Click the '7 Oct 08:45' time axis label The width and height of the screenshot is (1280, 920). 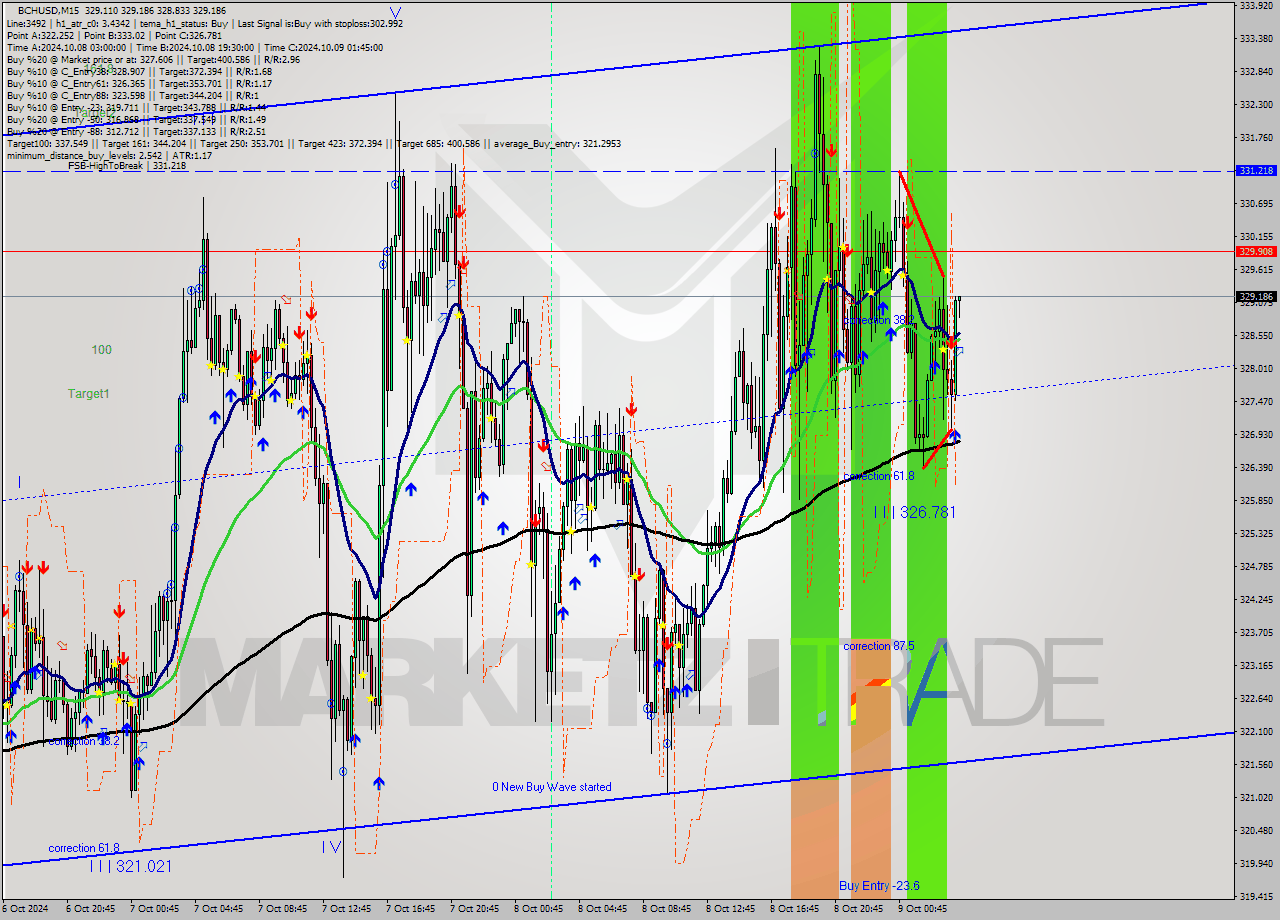click(x=281, y=909)
